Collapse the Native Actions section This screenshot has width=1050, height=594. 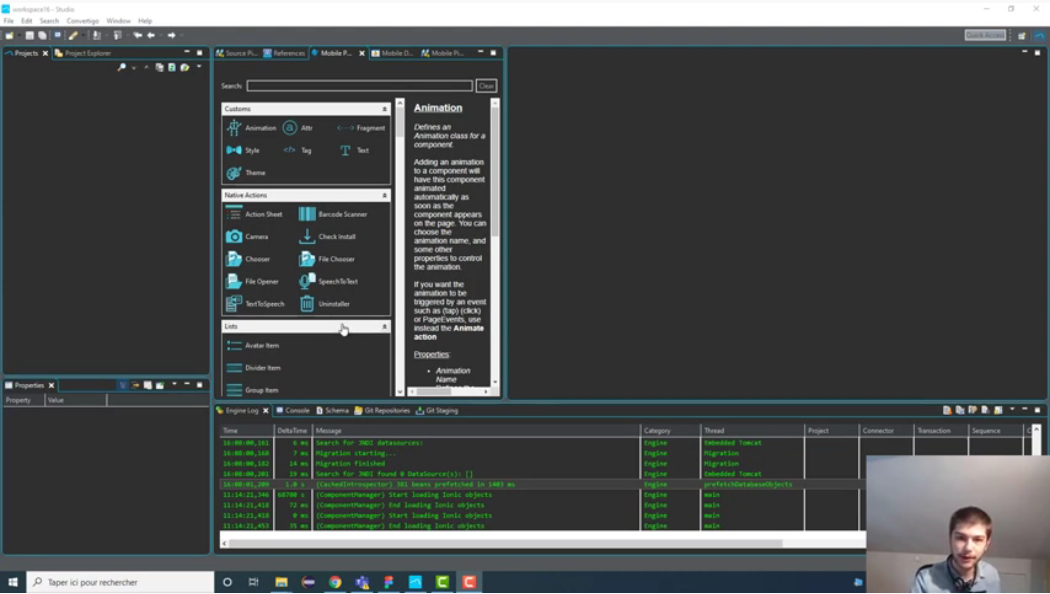384,196
